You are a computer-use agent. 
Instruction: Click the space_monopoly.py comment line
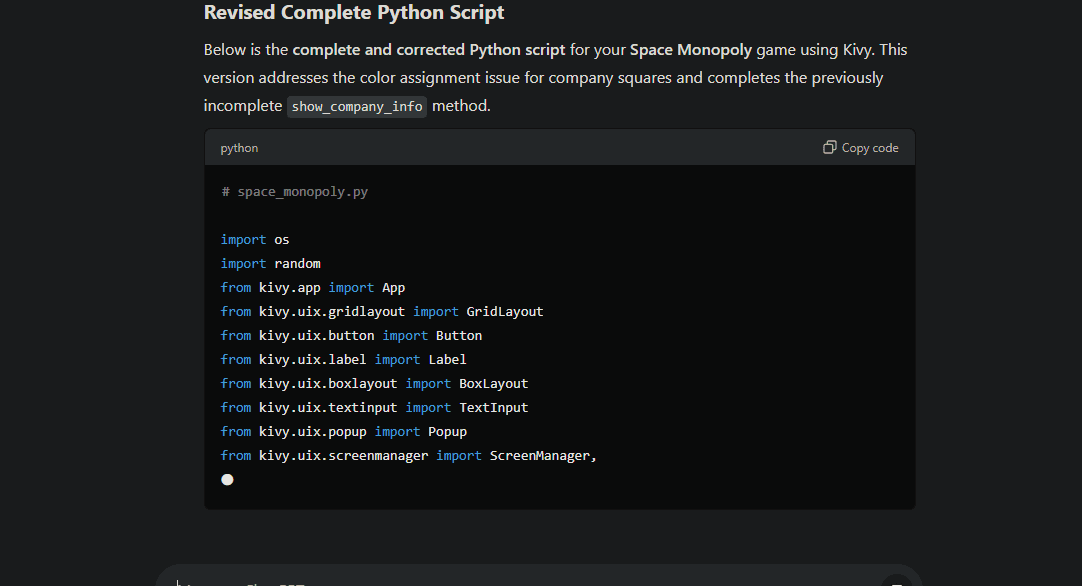point(294,191)
